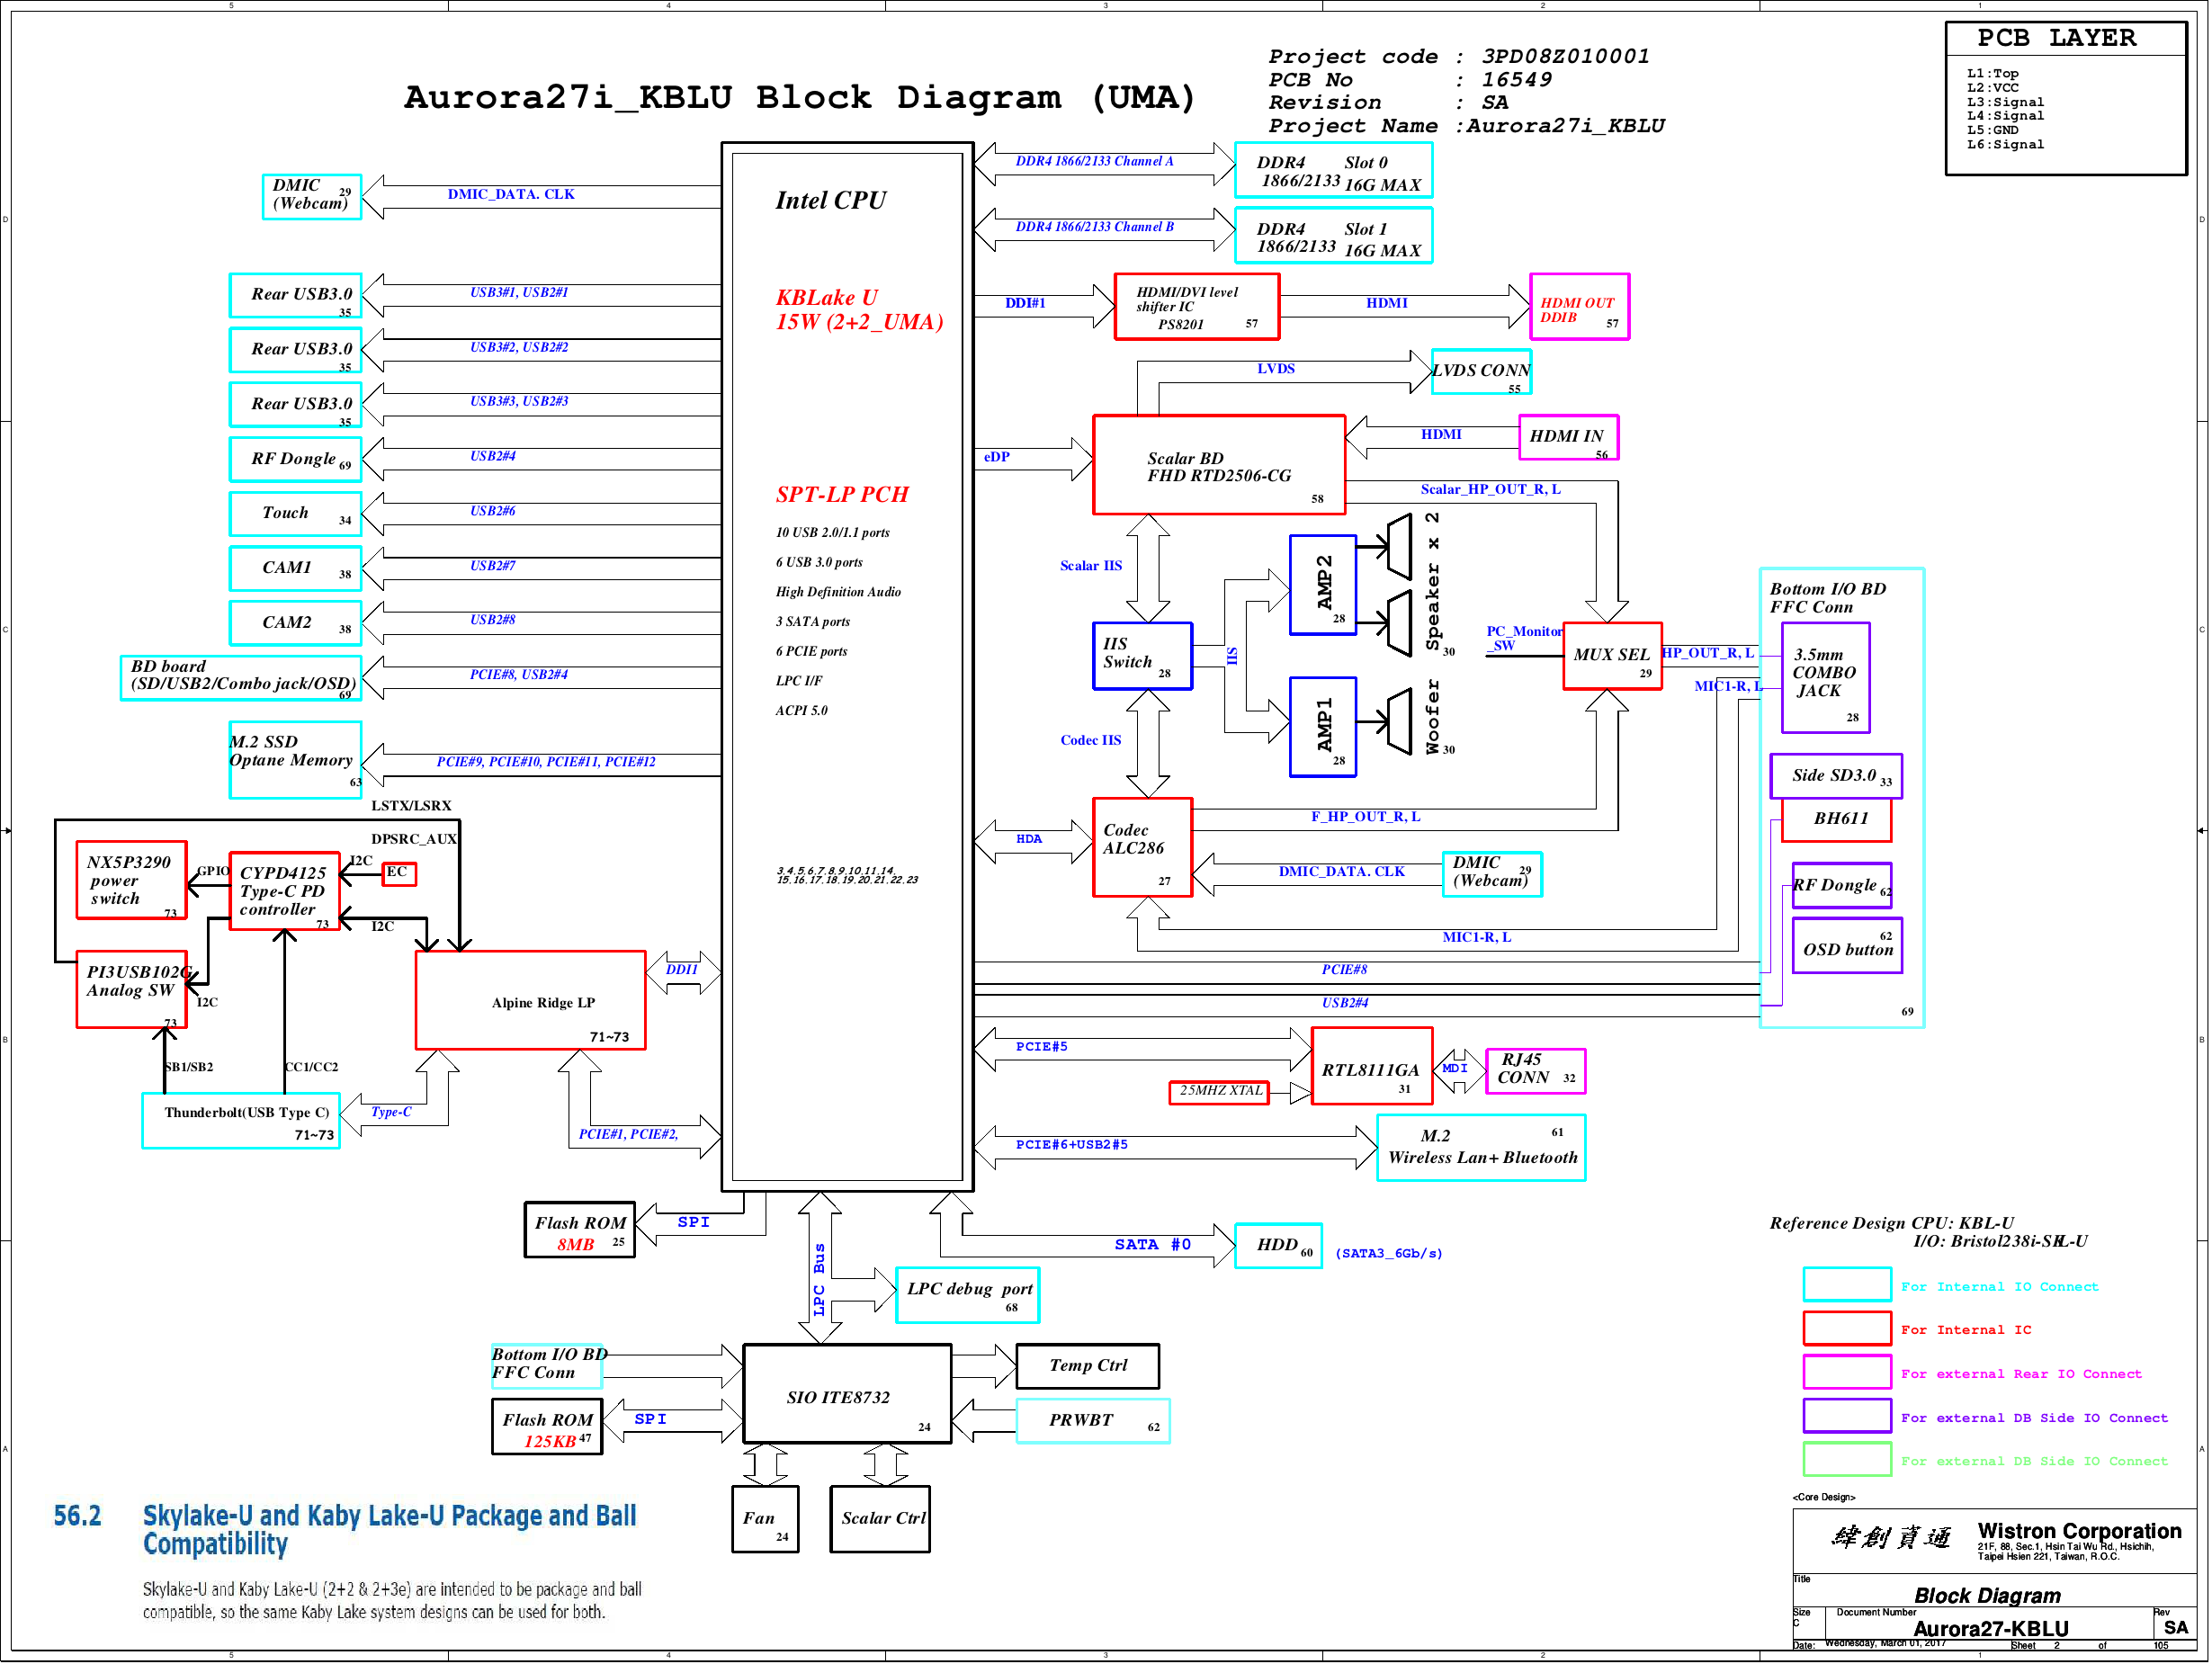This screenshot has height=1664, width=2212.
Task: Select the LVDS CONN block
Action: [1481, 372]
